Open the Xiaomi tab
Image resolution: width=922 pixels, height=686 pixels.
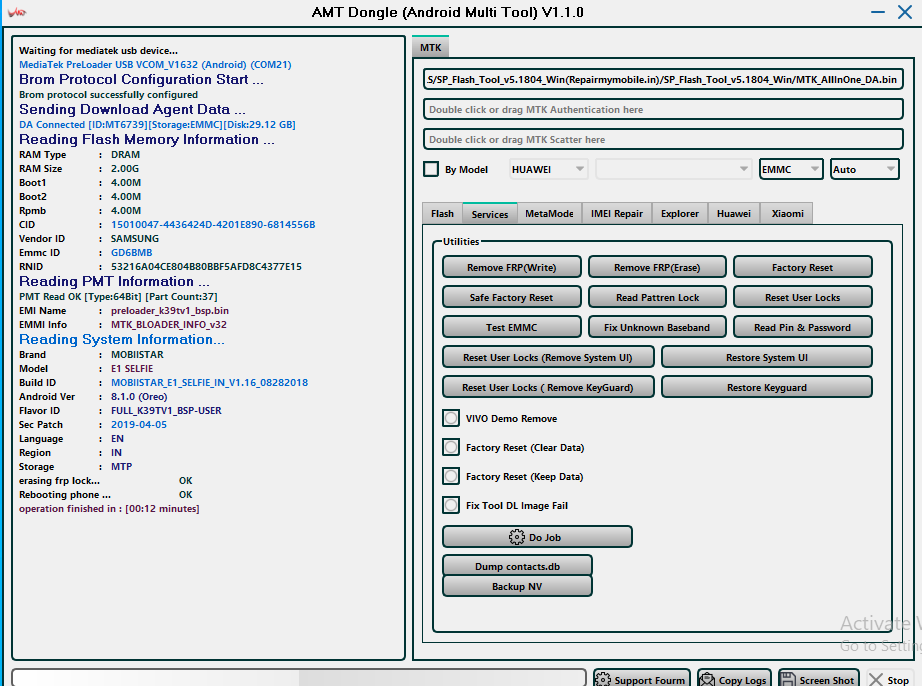coord(786,214)
